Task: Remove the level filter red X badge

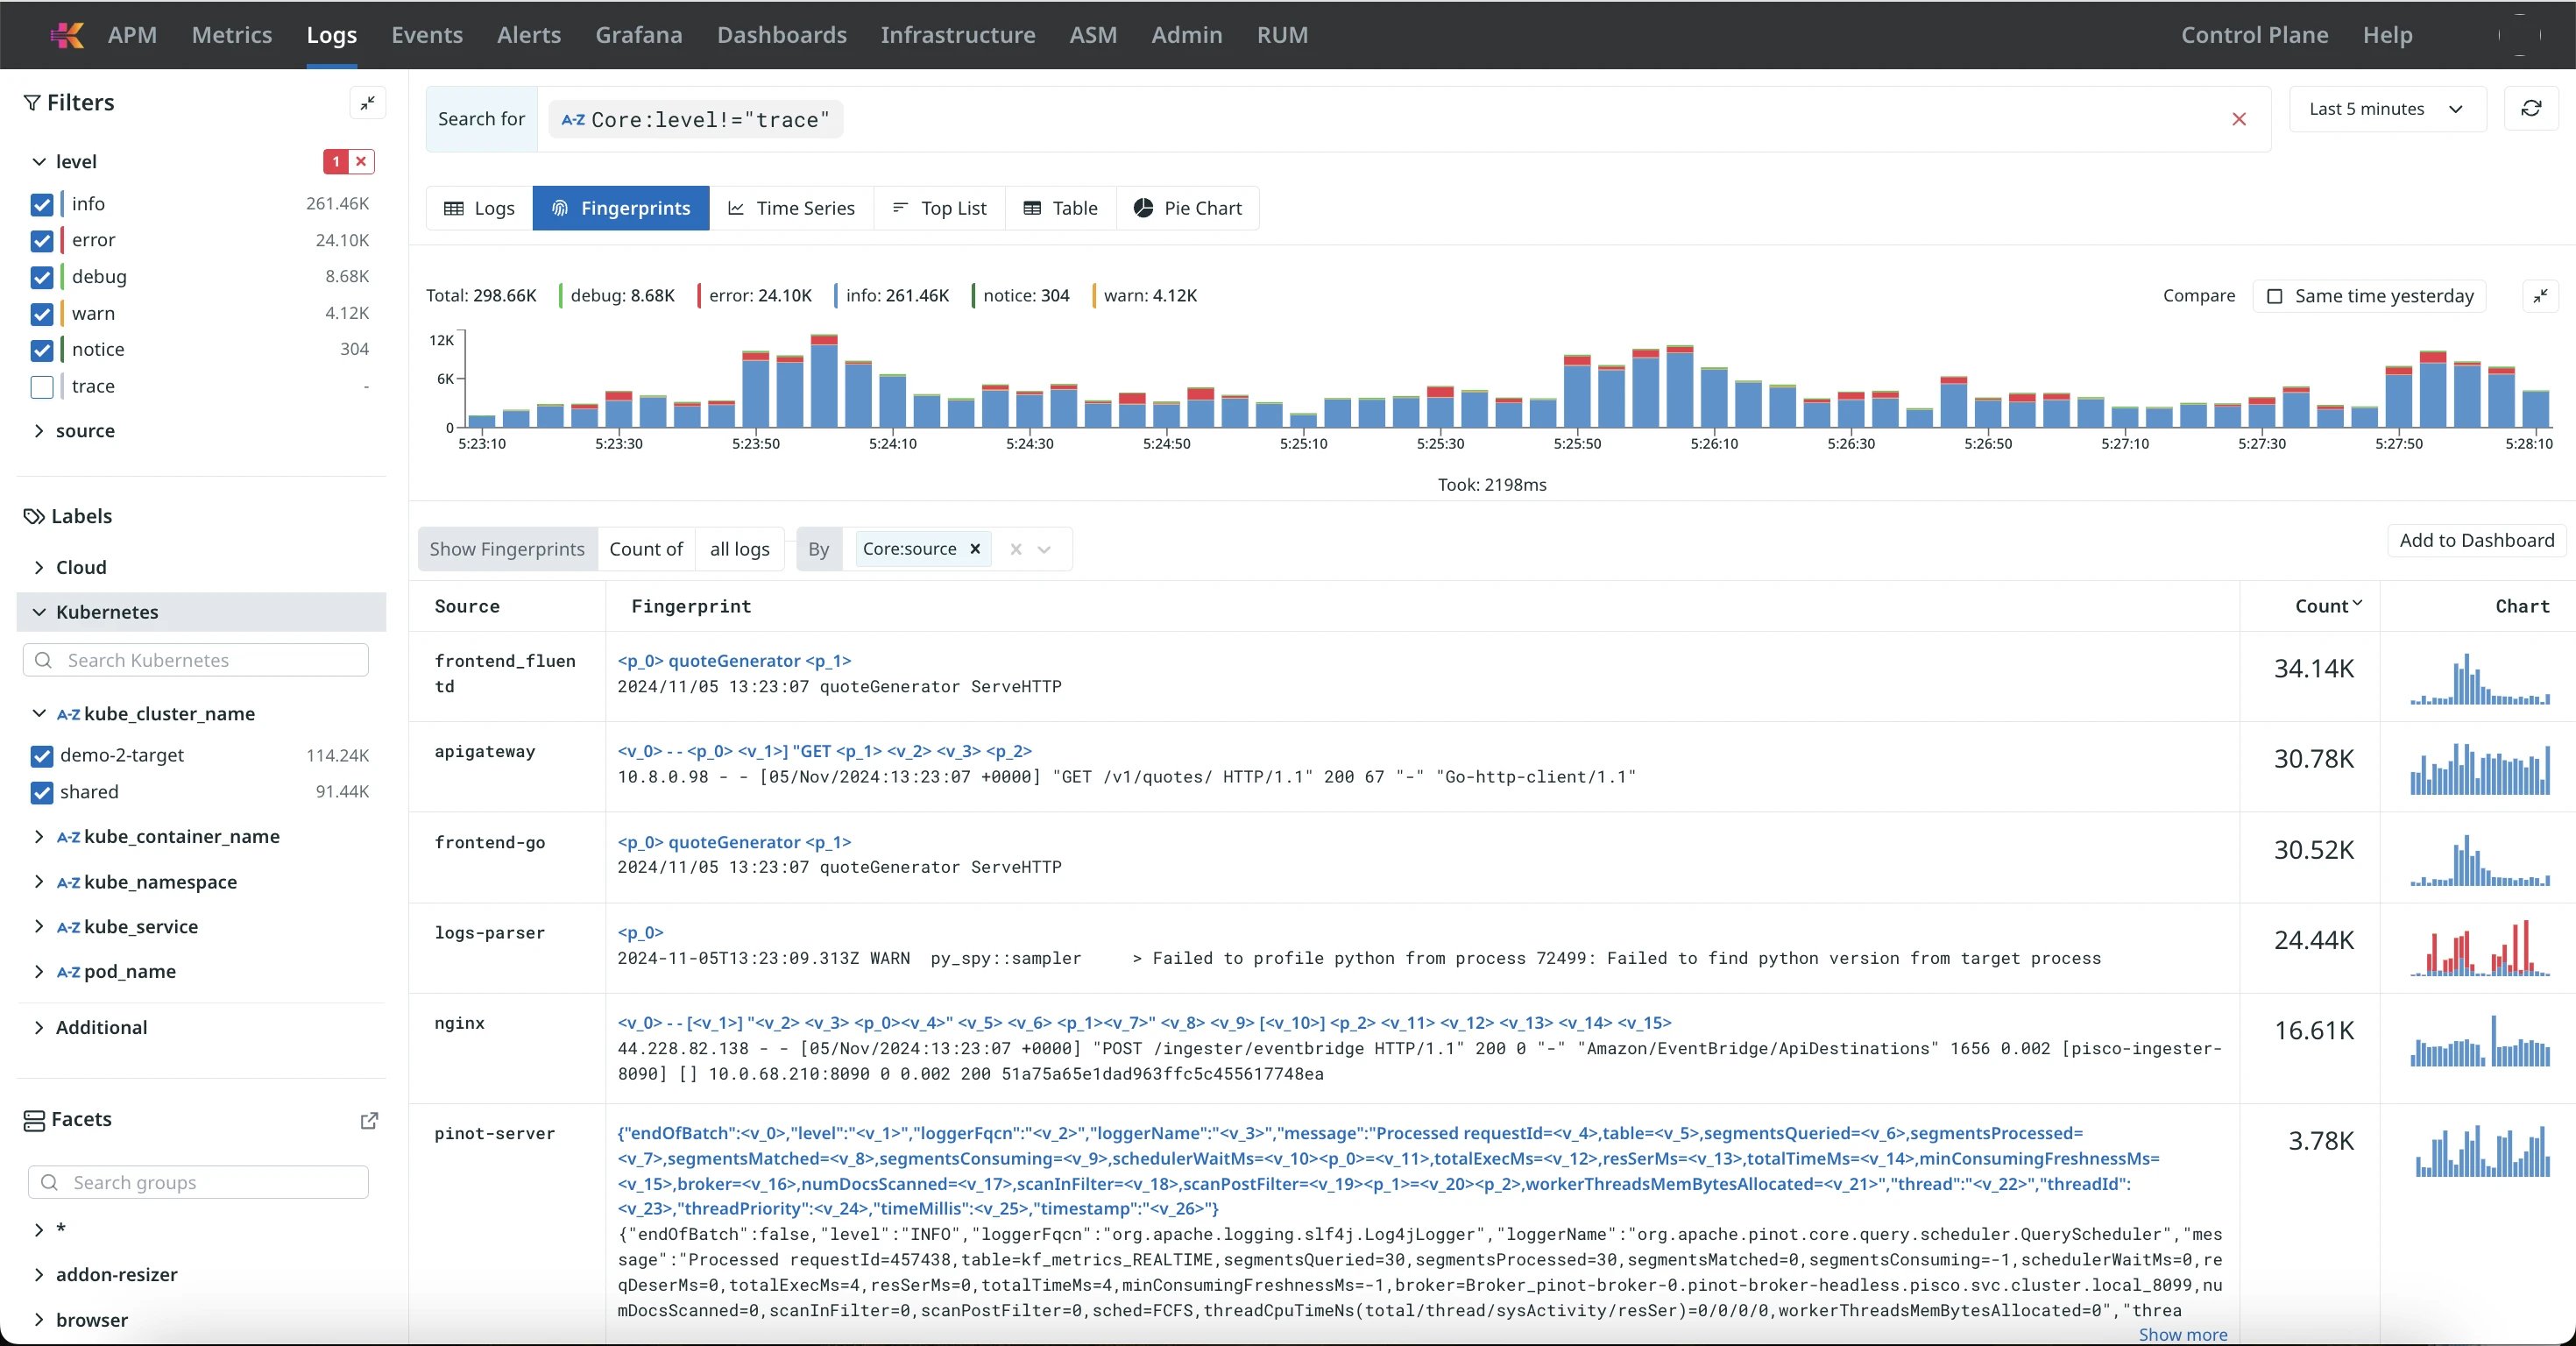Action: tap(361, 161)
